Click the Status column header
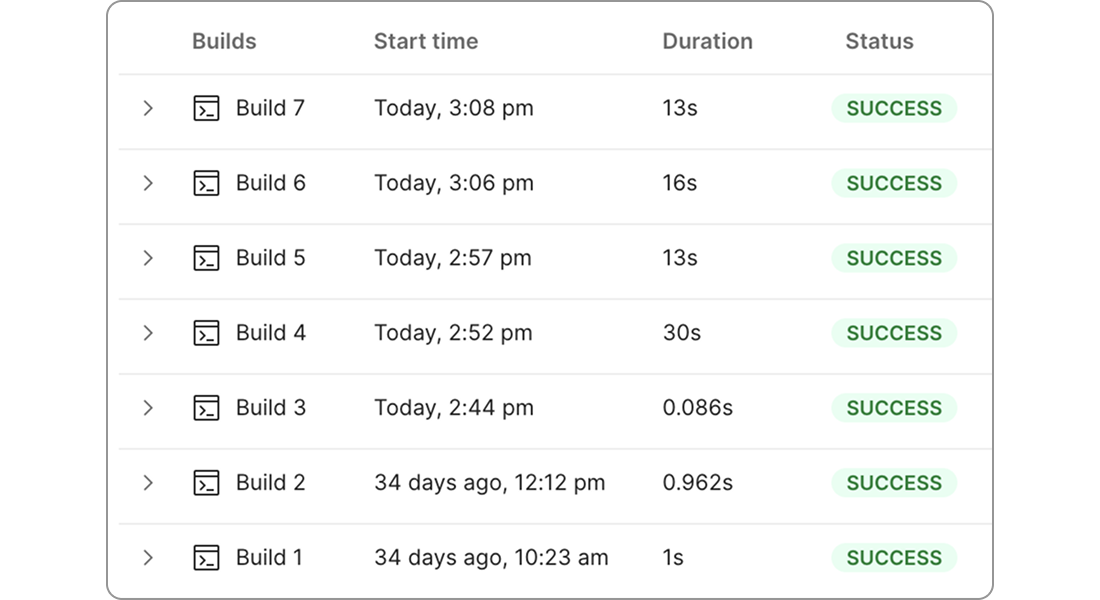This screenshot has width=1100, height=600. point(879,41)
